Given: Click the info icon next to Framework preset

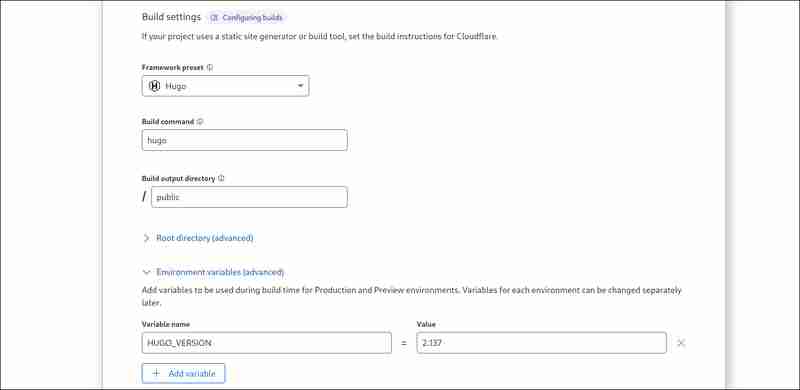Looking at the screenshot, I should point(210,67).
